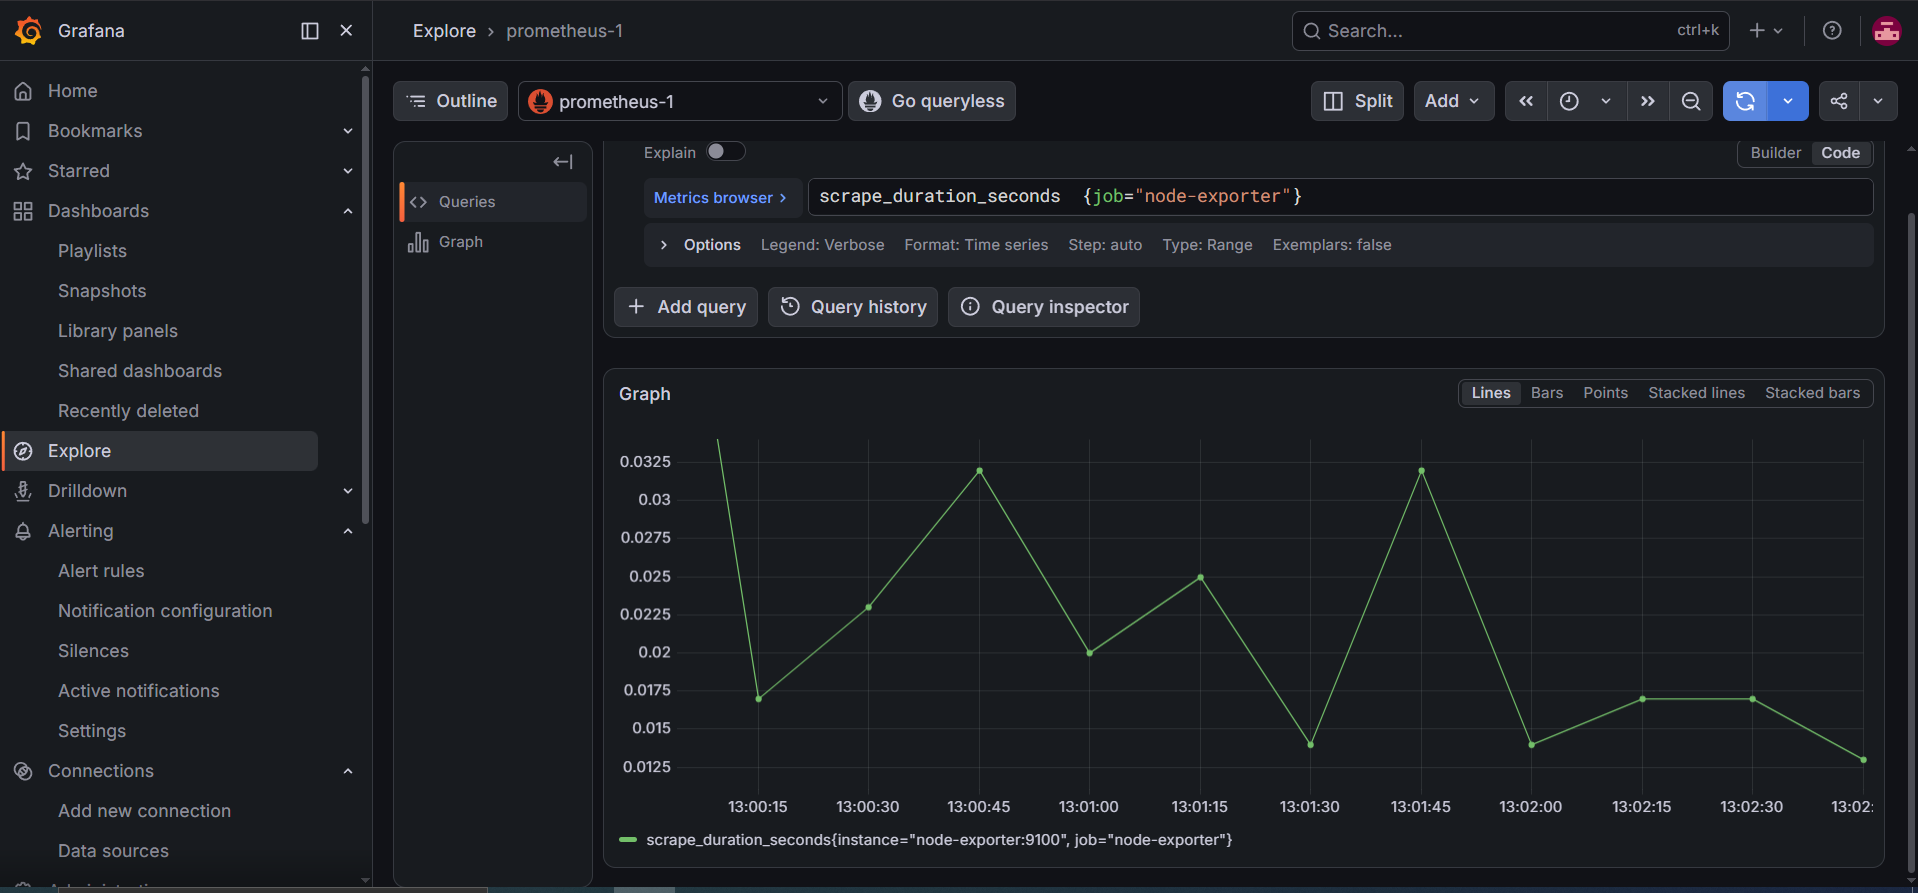This screenshot has width=1918, height=893.
Task: Run query with the refresh icon
Action: click(x=1745, y=101)
